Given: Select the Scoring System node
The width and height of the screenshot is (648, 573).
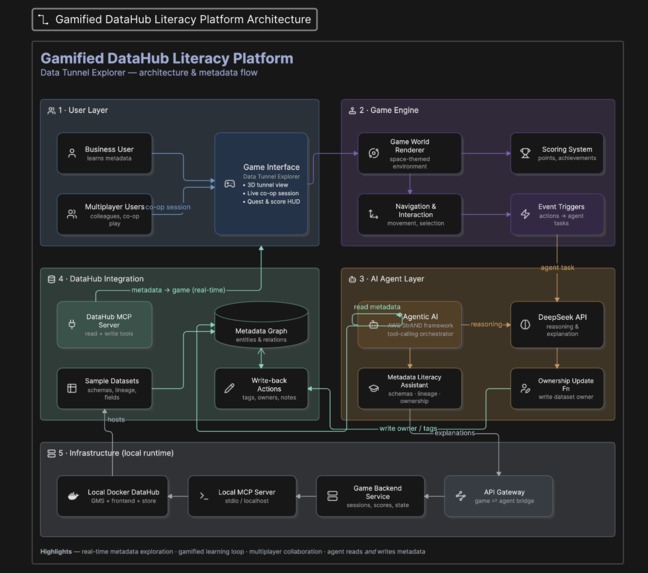Looking at the screenshot, I should click(557, 153).
